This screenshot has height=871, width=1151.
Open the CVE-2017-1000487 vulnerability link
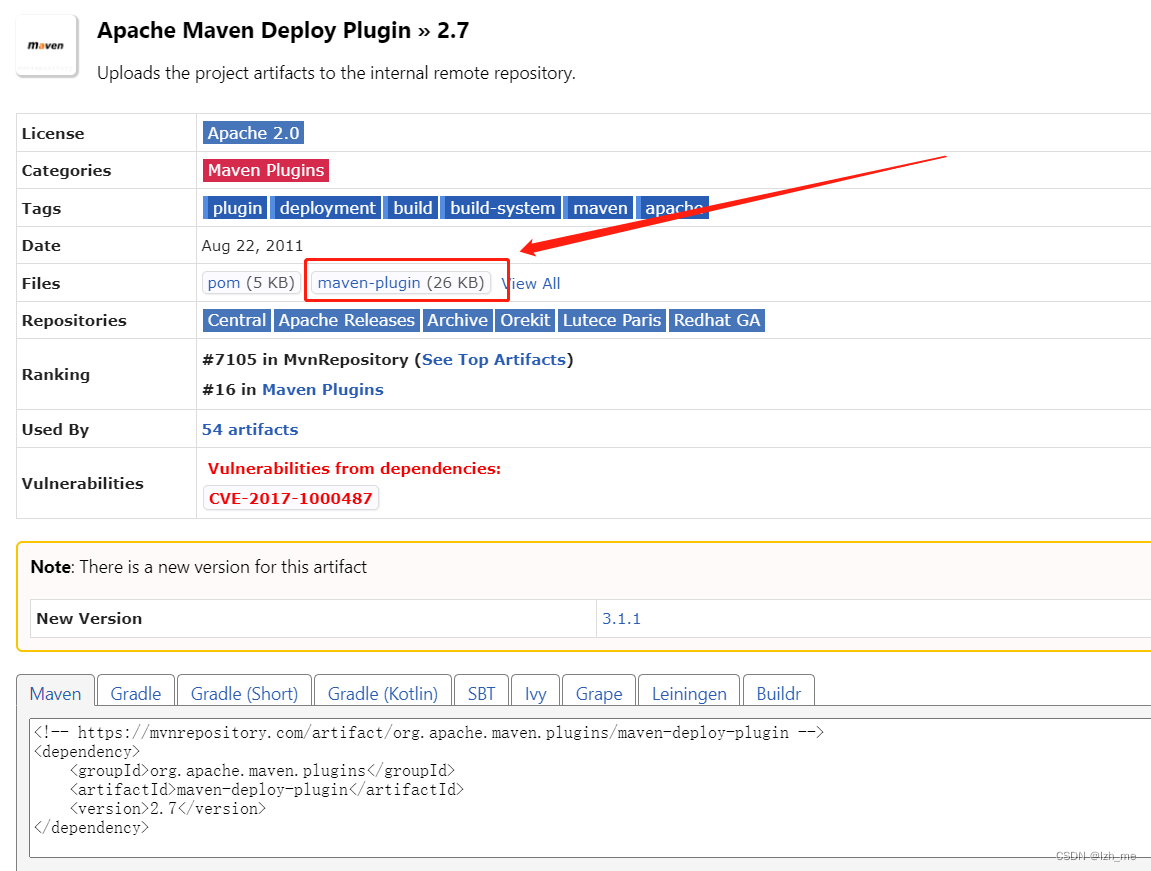coord(291,498)
